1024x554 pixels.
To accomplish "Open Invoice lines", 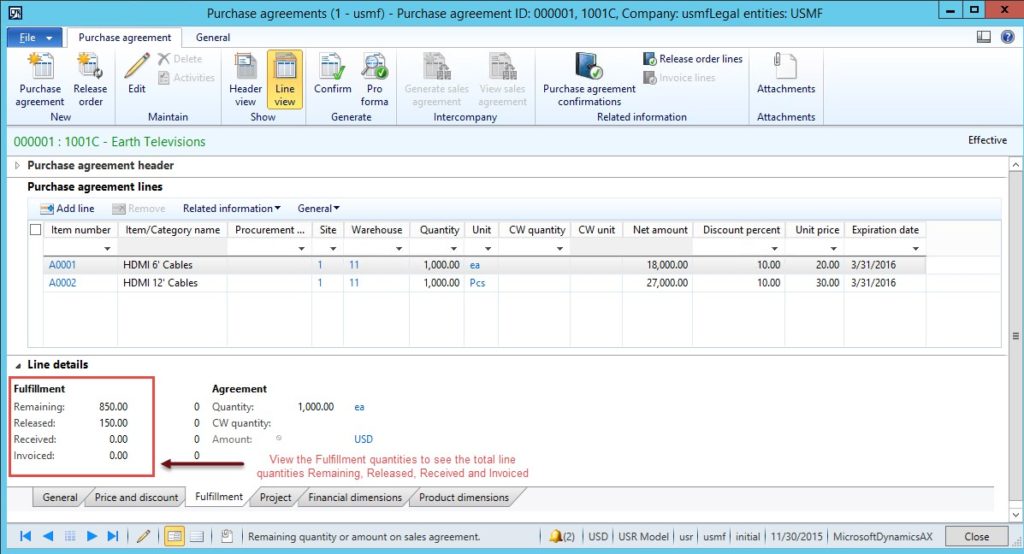I will tap(679, 78).
